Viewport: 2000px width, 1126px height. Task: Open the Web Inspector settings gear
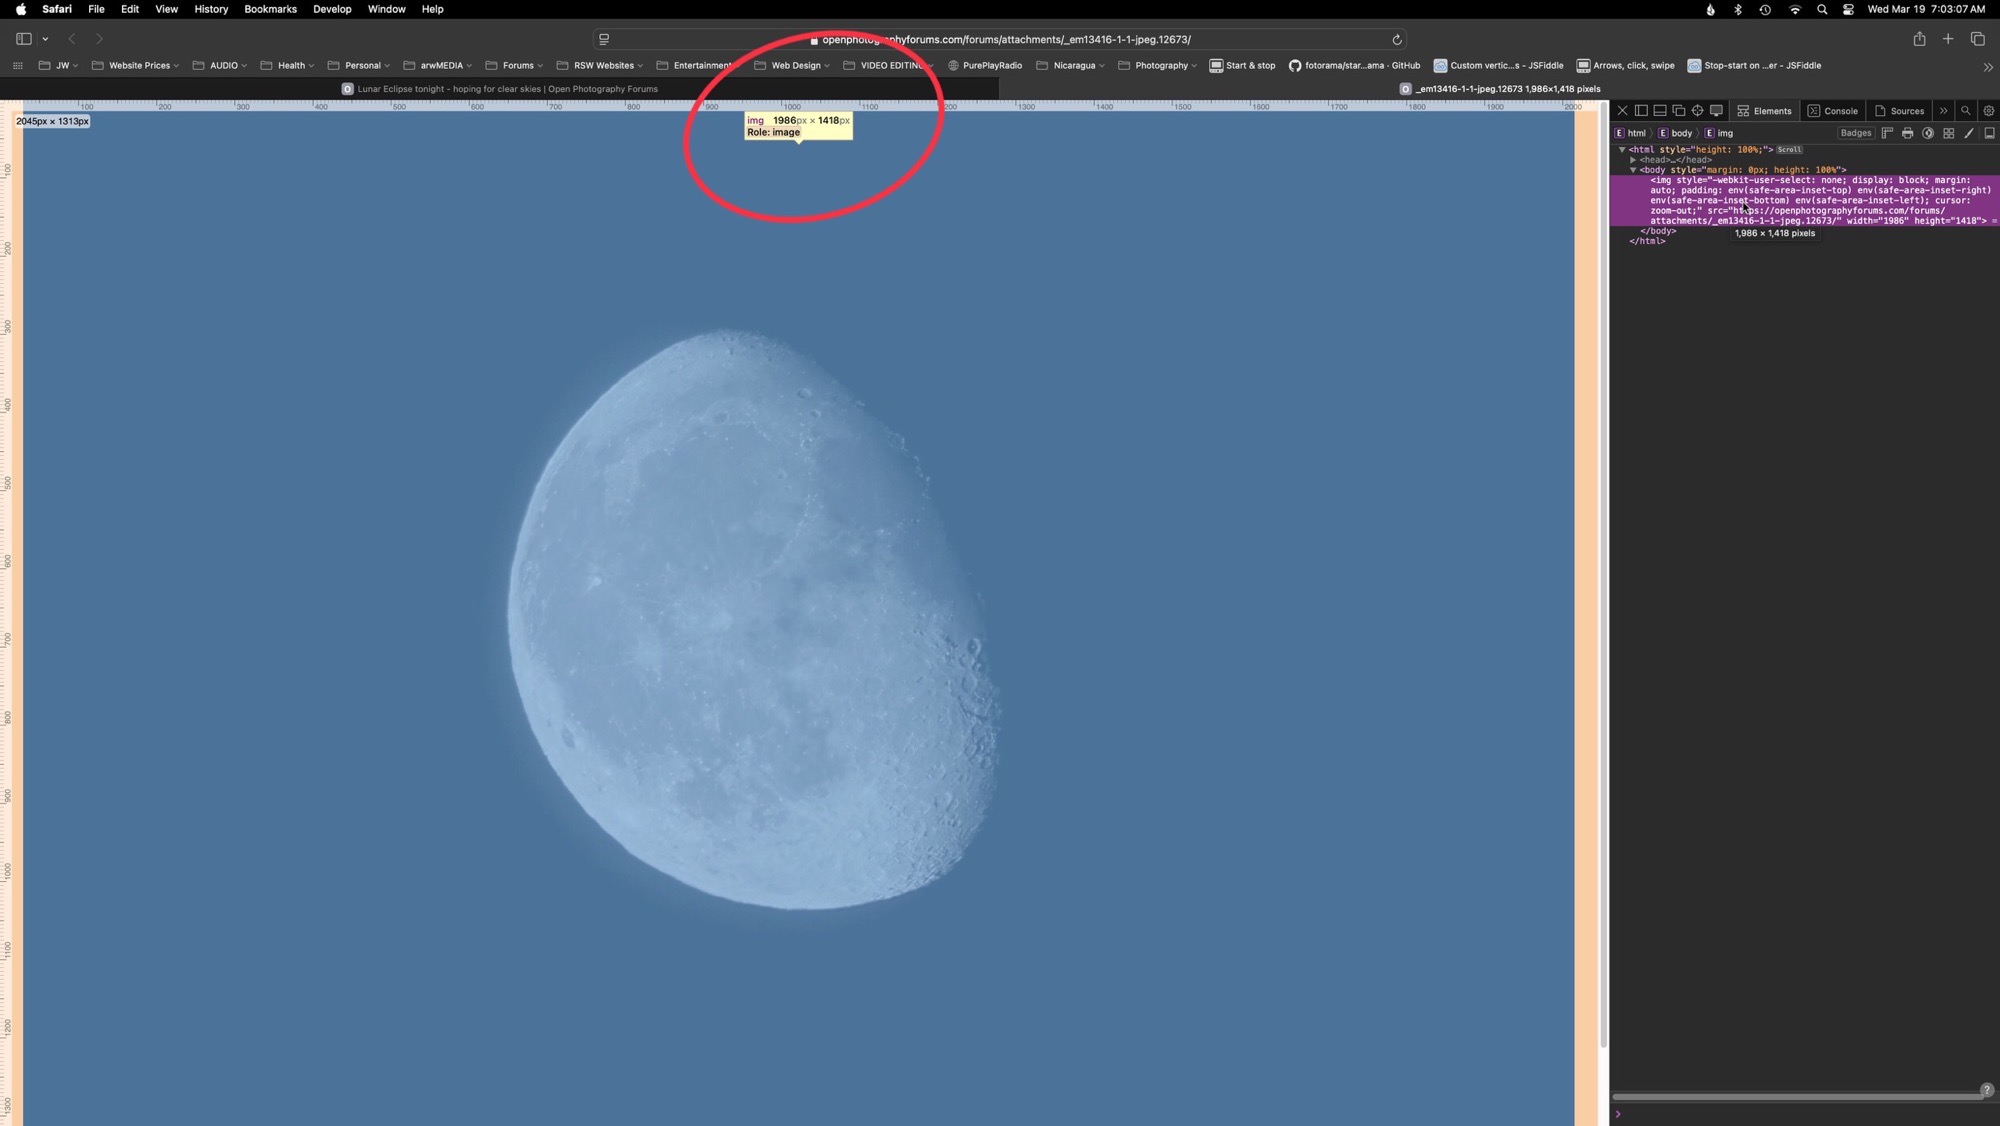1988,111
